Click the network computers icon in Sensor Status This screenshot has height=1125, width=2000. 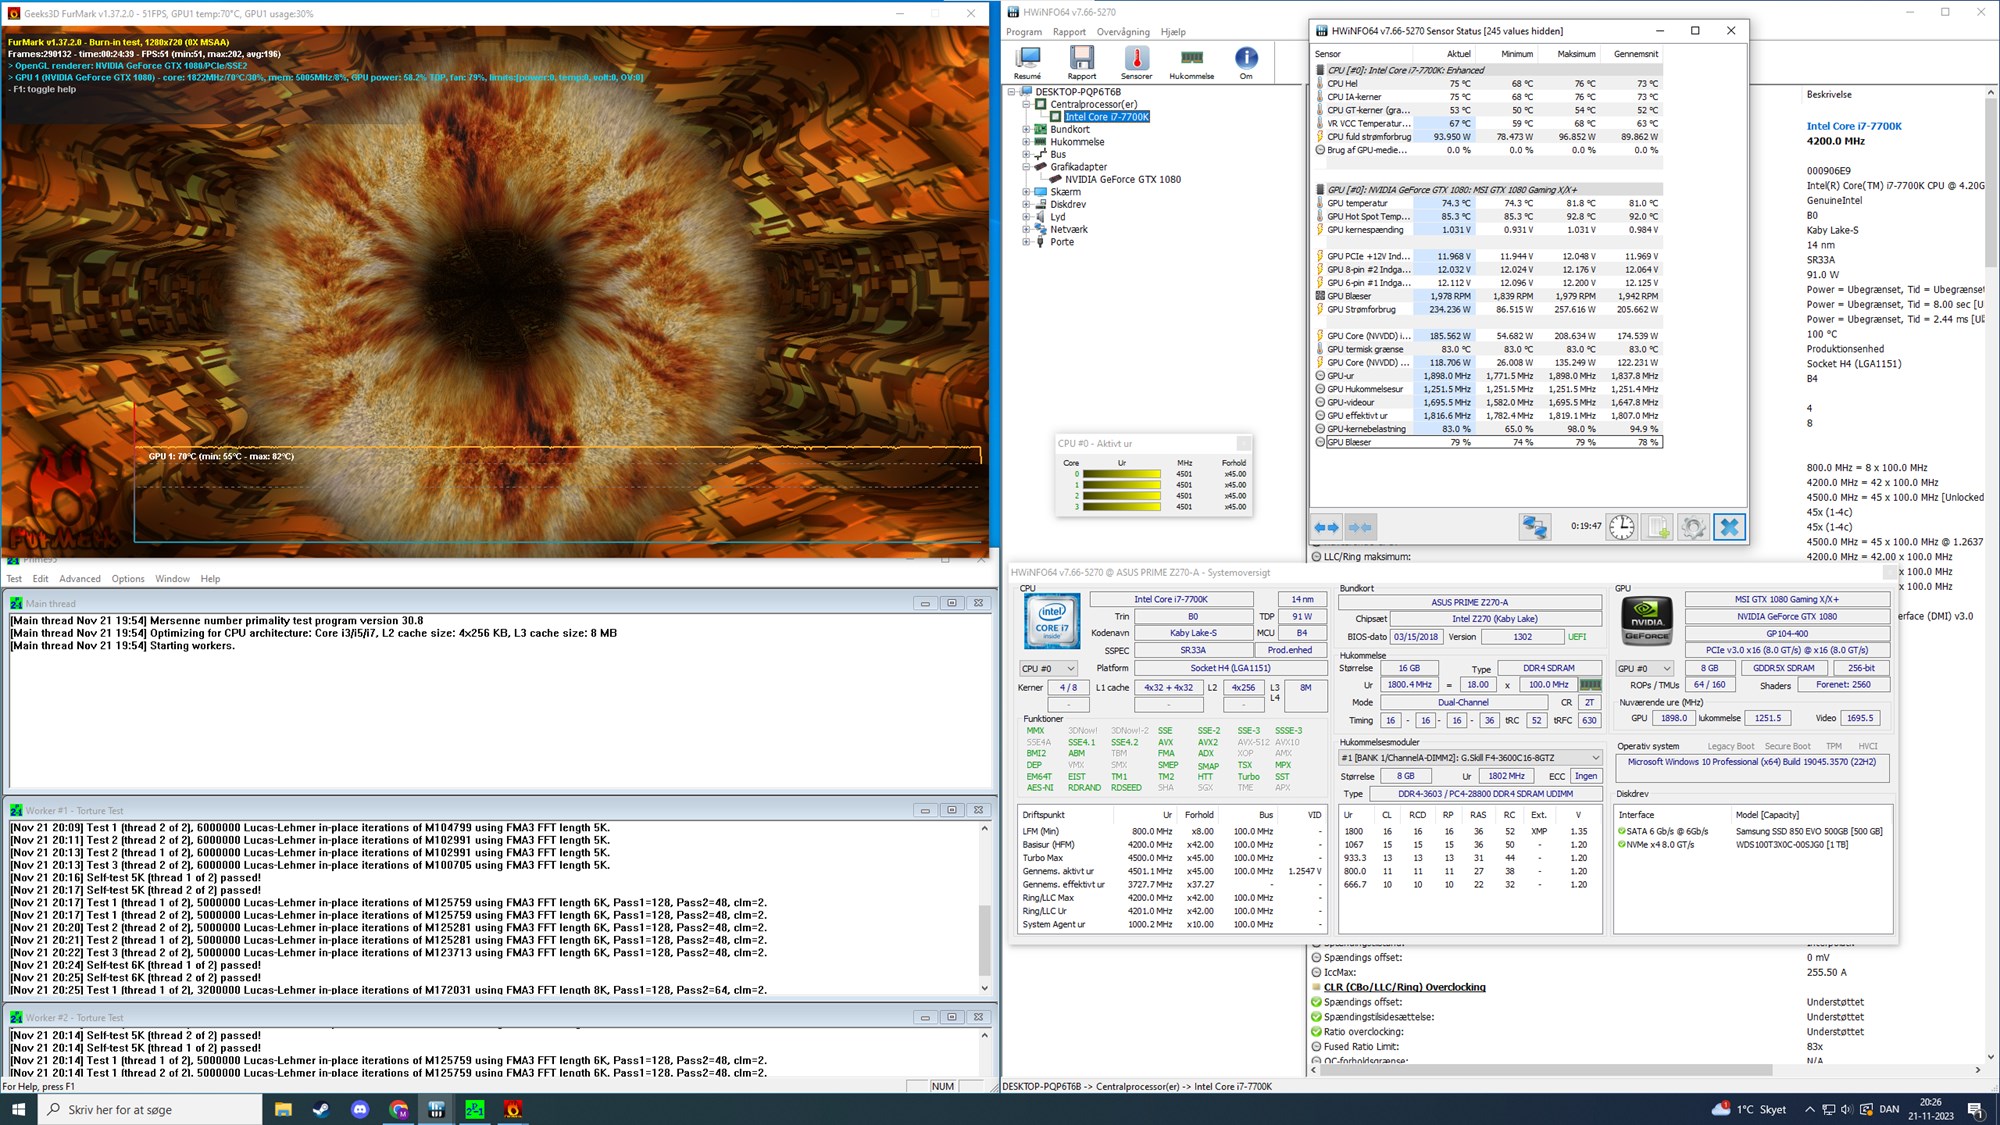[1534, 527]
